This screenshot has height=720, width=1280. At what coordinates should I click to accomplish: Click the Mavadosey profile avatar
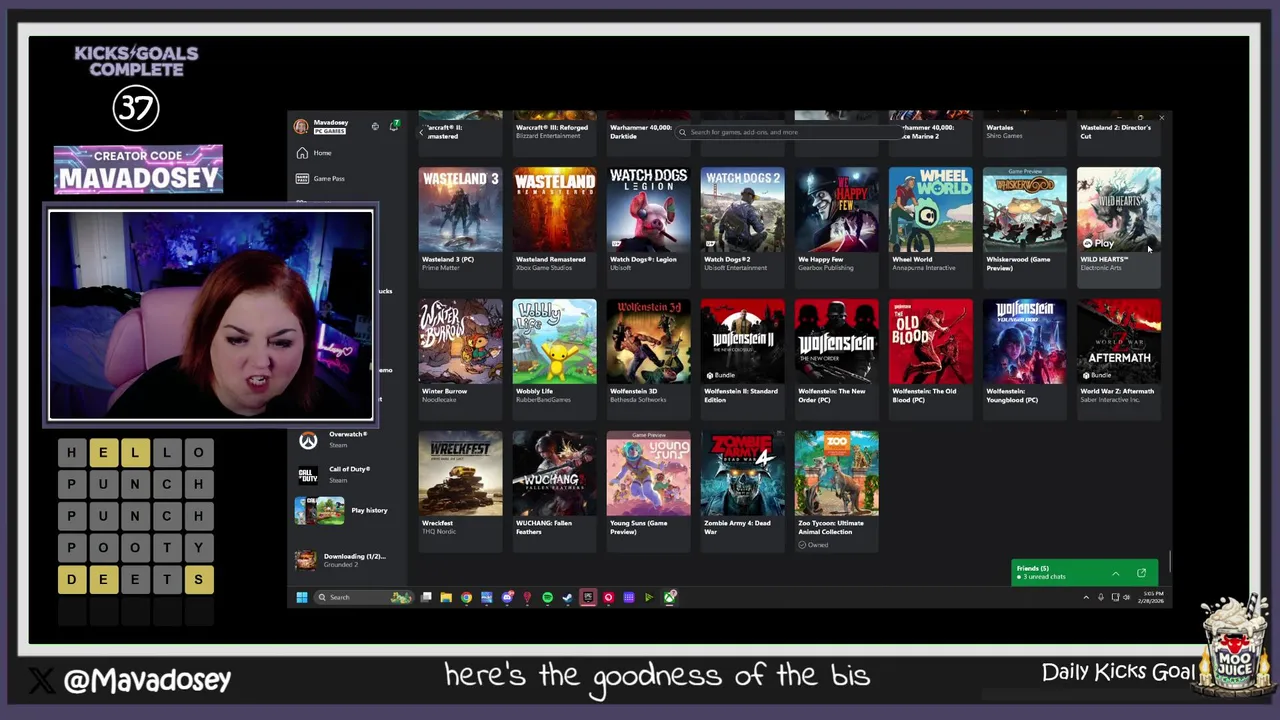(x=301, y=126)
